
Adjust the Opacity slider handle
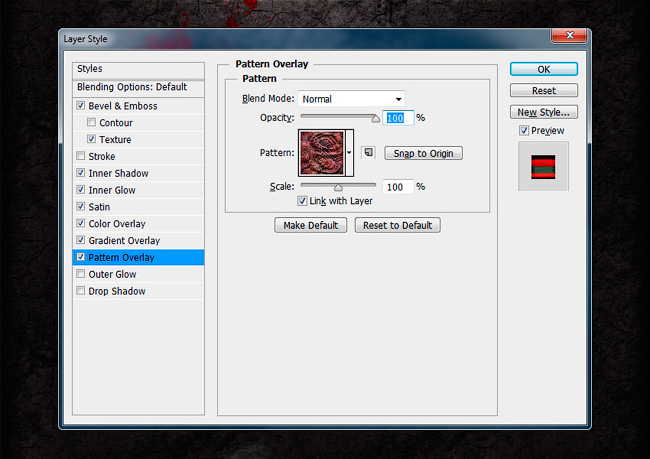[375, 119]
